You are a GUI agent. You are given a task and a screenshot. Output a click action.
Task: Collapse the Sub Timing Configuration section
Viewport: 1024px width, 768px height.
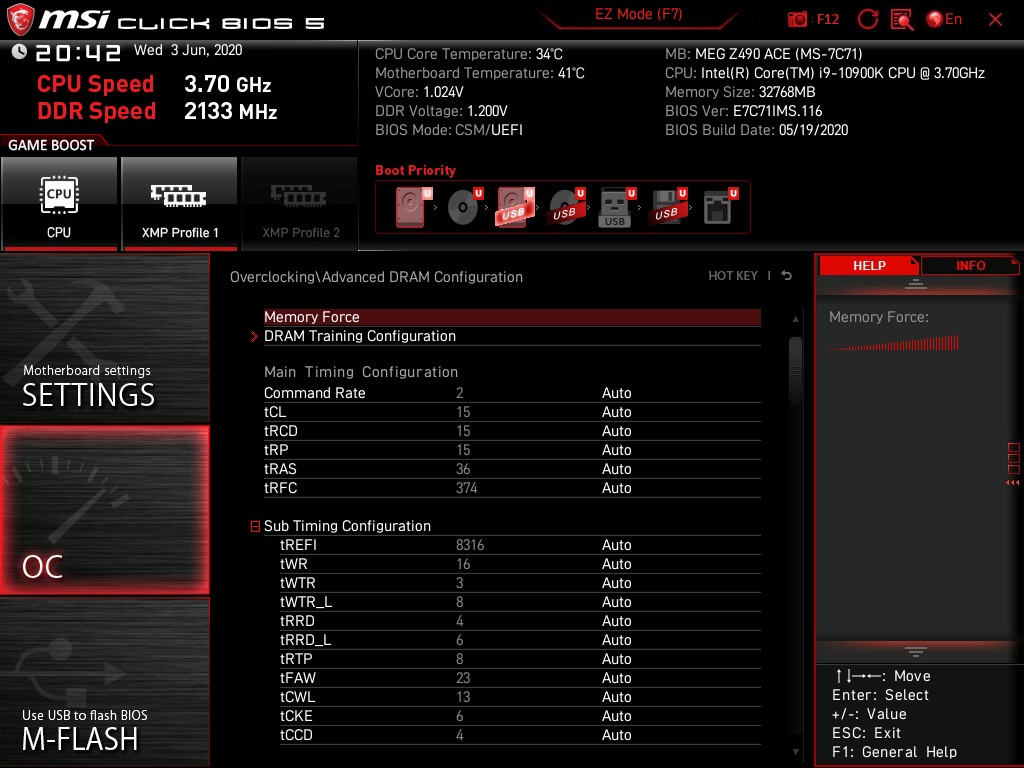click(x=255, y=526)
